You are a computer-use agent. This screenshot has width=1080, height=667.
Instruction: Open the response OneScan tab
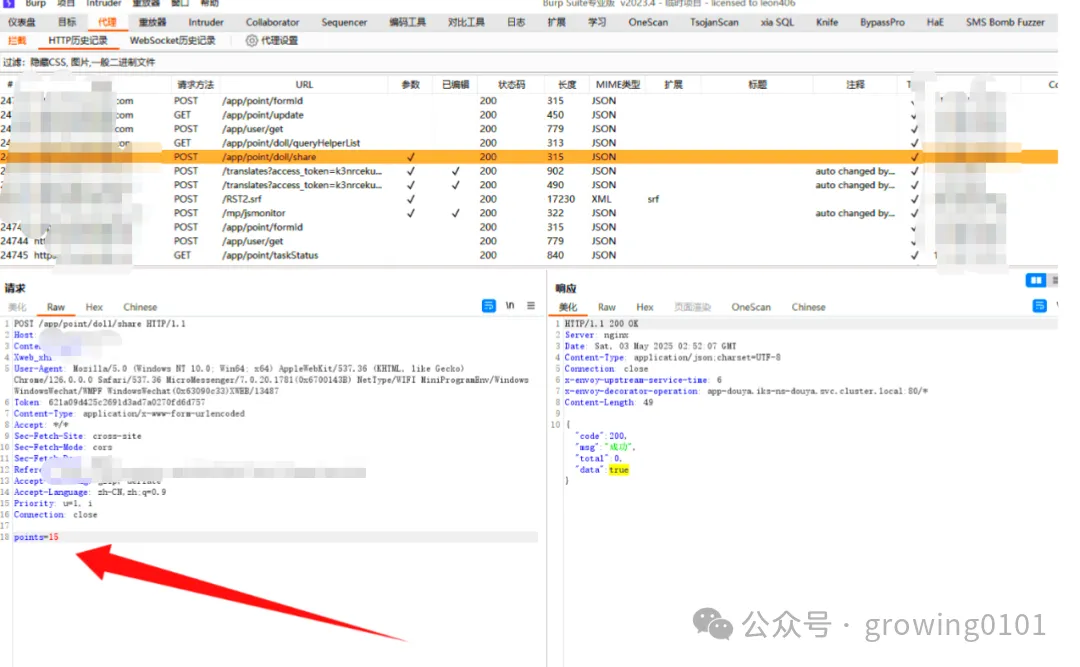[751, 307]
